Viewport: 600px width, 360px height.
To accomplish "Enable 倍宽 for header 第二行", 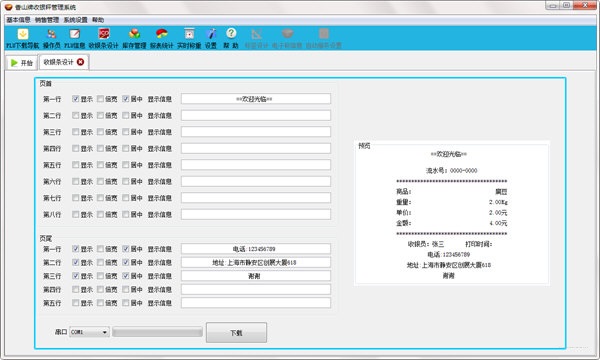I will tap(100, 115).
